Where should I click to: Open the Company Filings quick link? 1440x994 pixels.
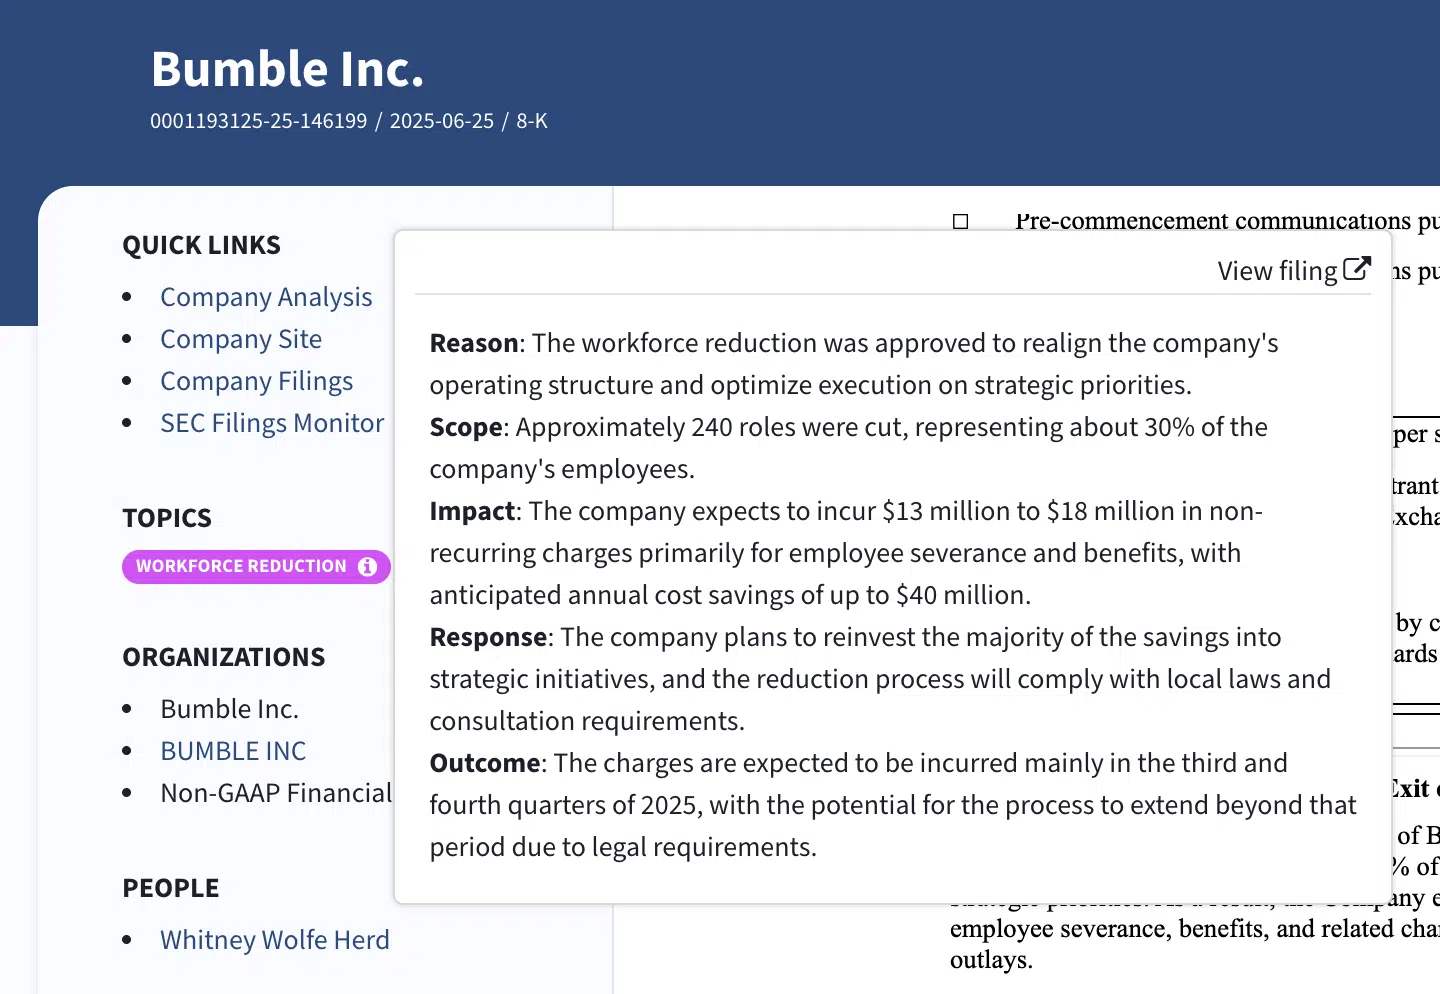(256, 381)
